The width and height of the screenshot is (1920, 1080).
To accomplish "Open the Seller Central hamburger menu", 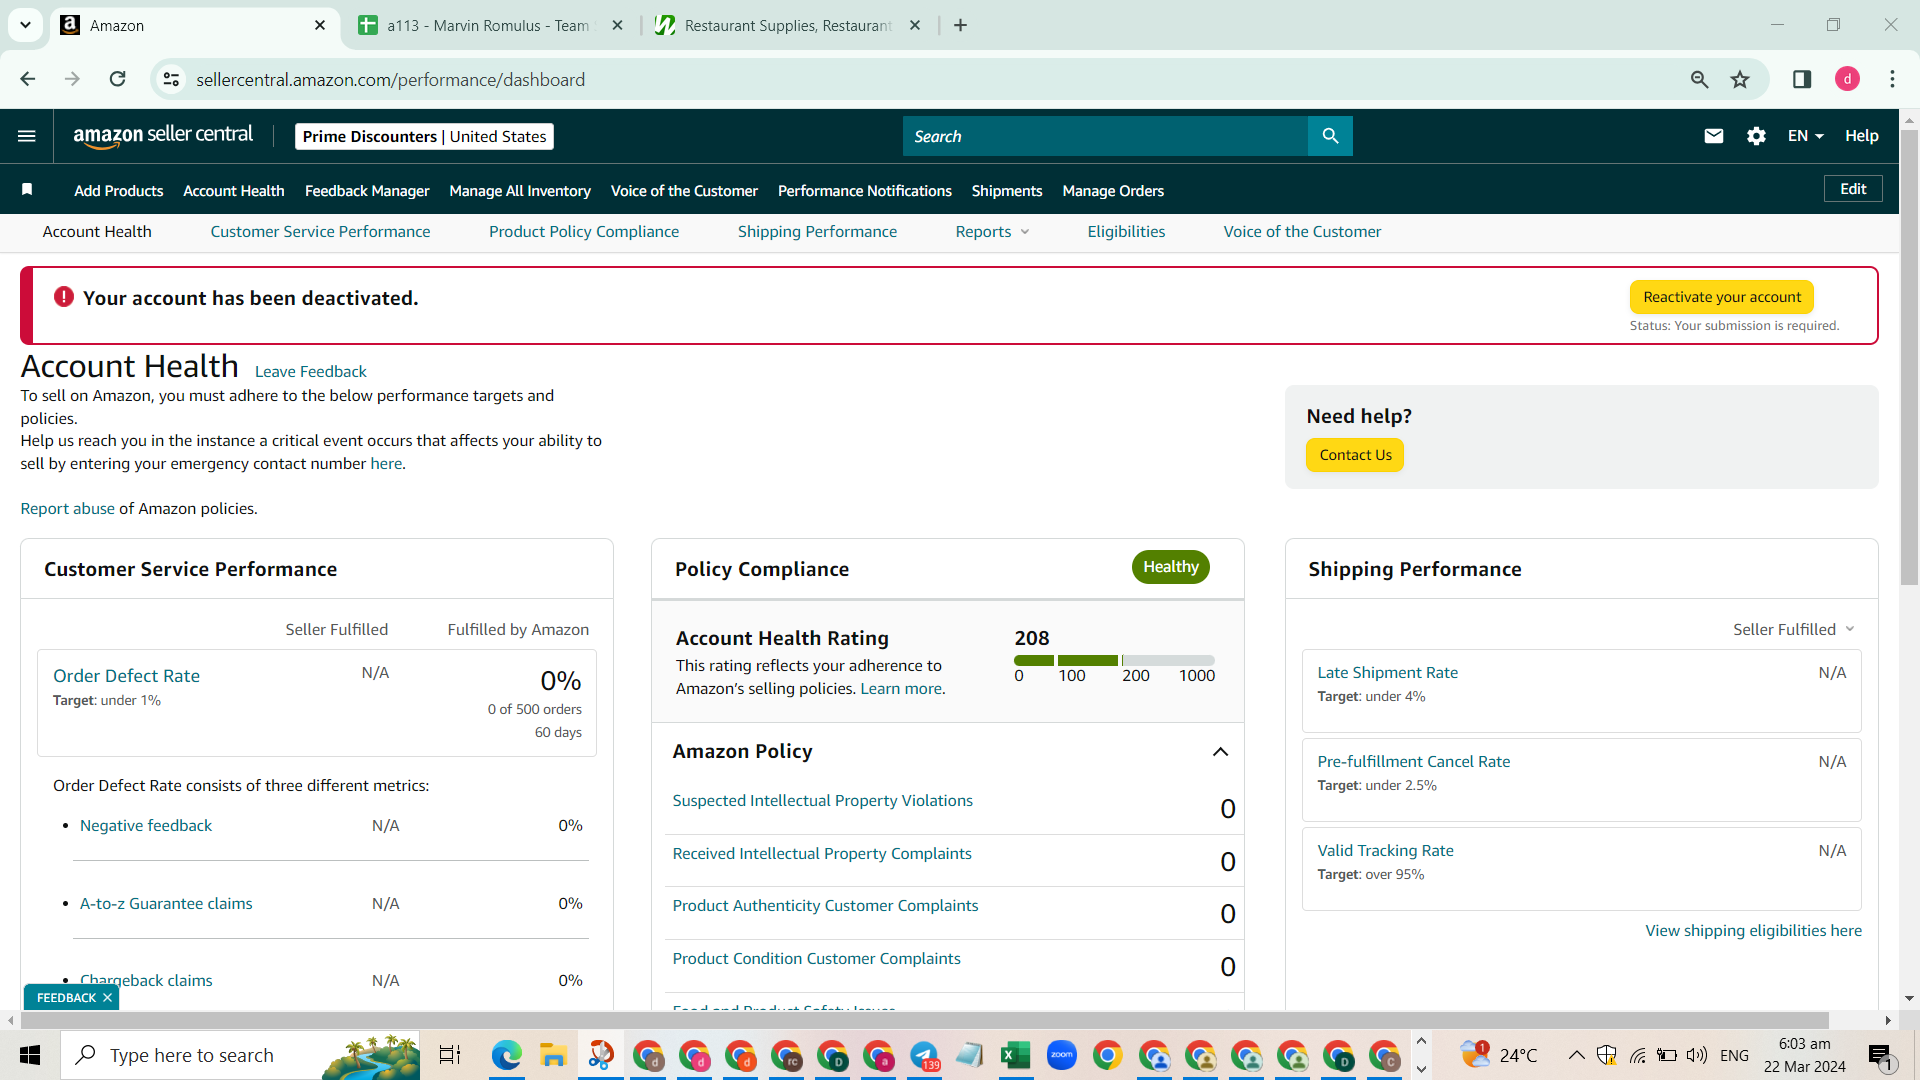I will 27,136.
